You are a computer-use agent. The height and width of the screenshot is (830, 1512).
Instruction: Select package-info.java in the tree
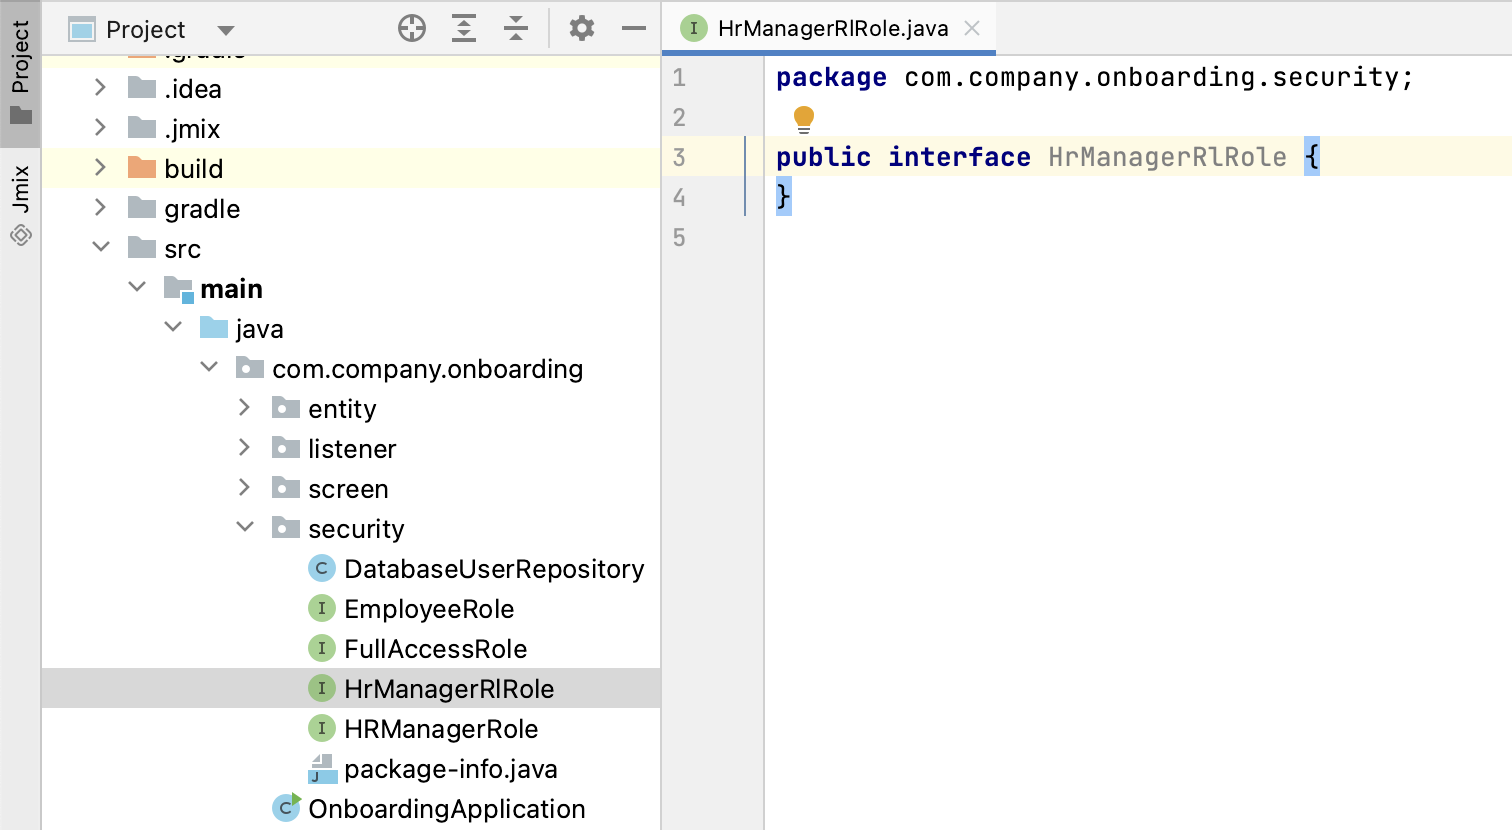451,769
